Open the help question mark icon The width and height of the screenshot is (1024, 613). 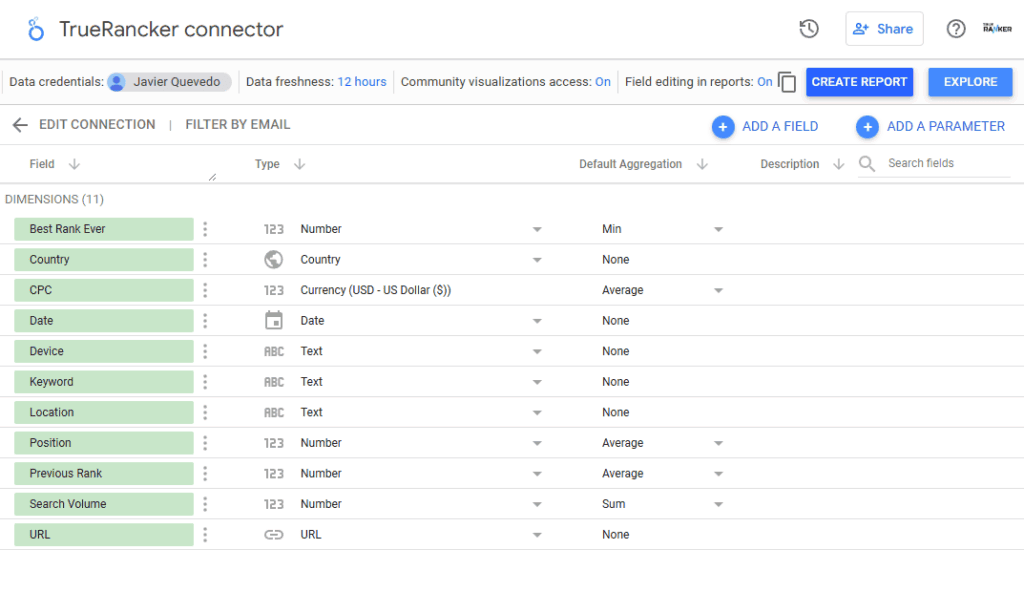(955, 29)
